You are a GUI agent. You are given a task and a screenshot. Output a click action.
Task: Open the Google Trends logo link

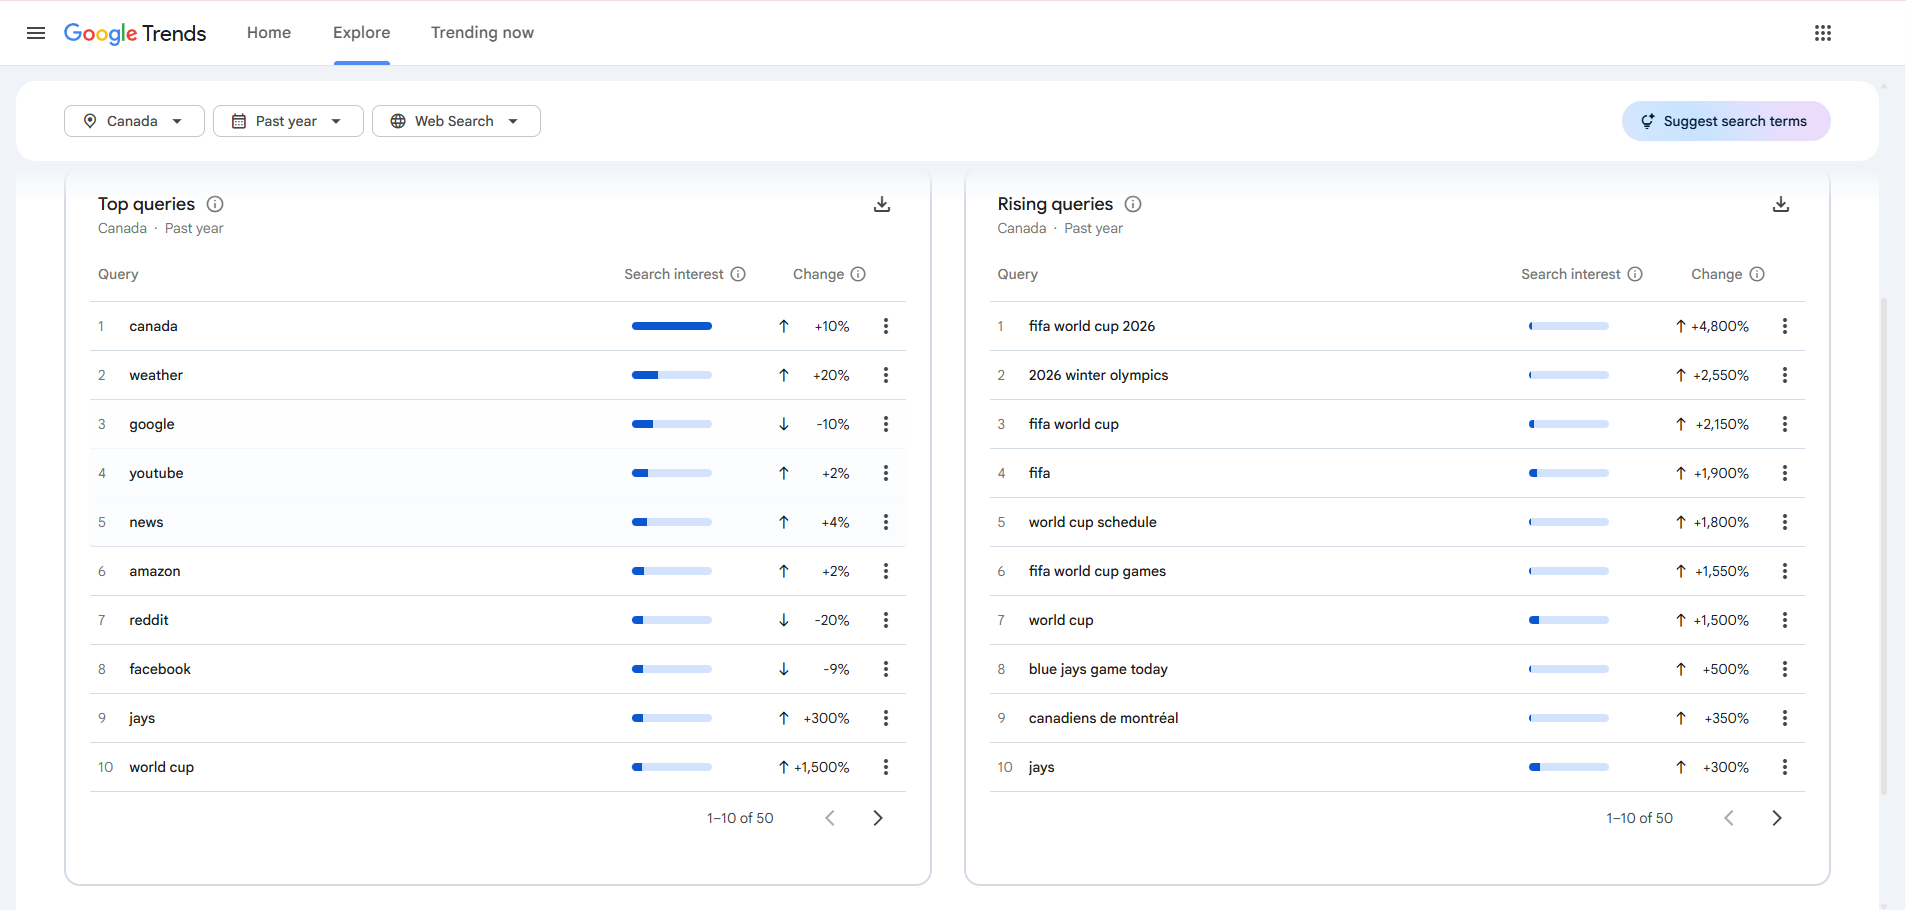click(135, 33)
